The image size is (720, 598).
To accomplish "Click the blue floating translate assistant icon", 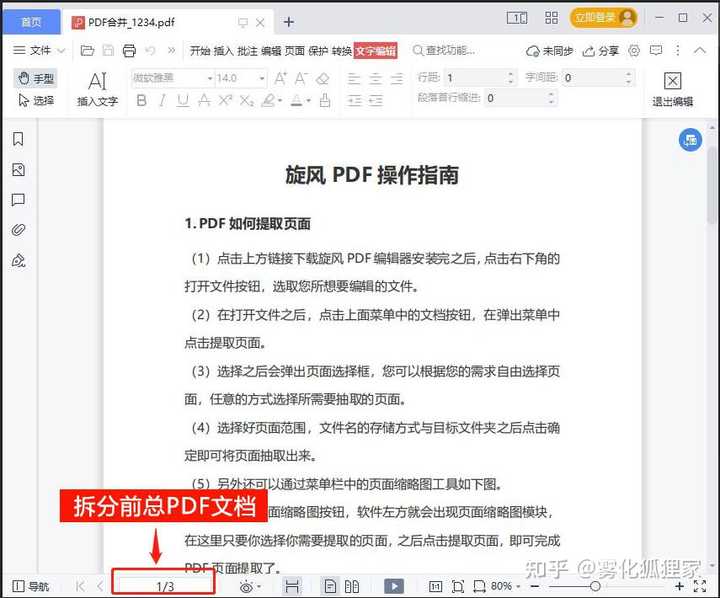I will tap(690, 140).
